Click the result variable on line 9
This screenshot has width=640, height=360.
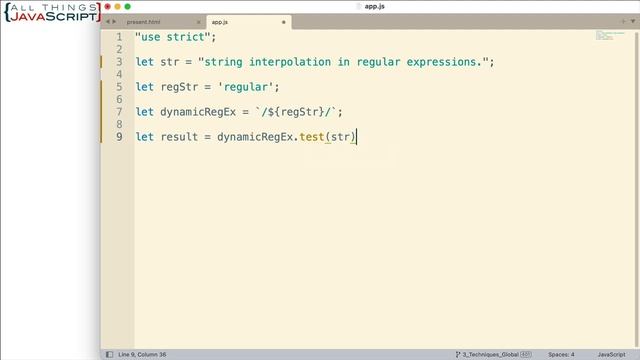point(179,137)
